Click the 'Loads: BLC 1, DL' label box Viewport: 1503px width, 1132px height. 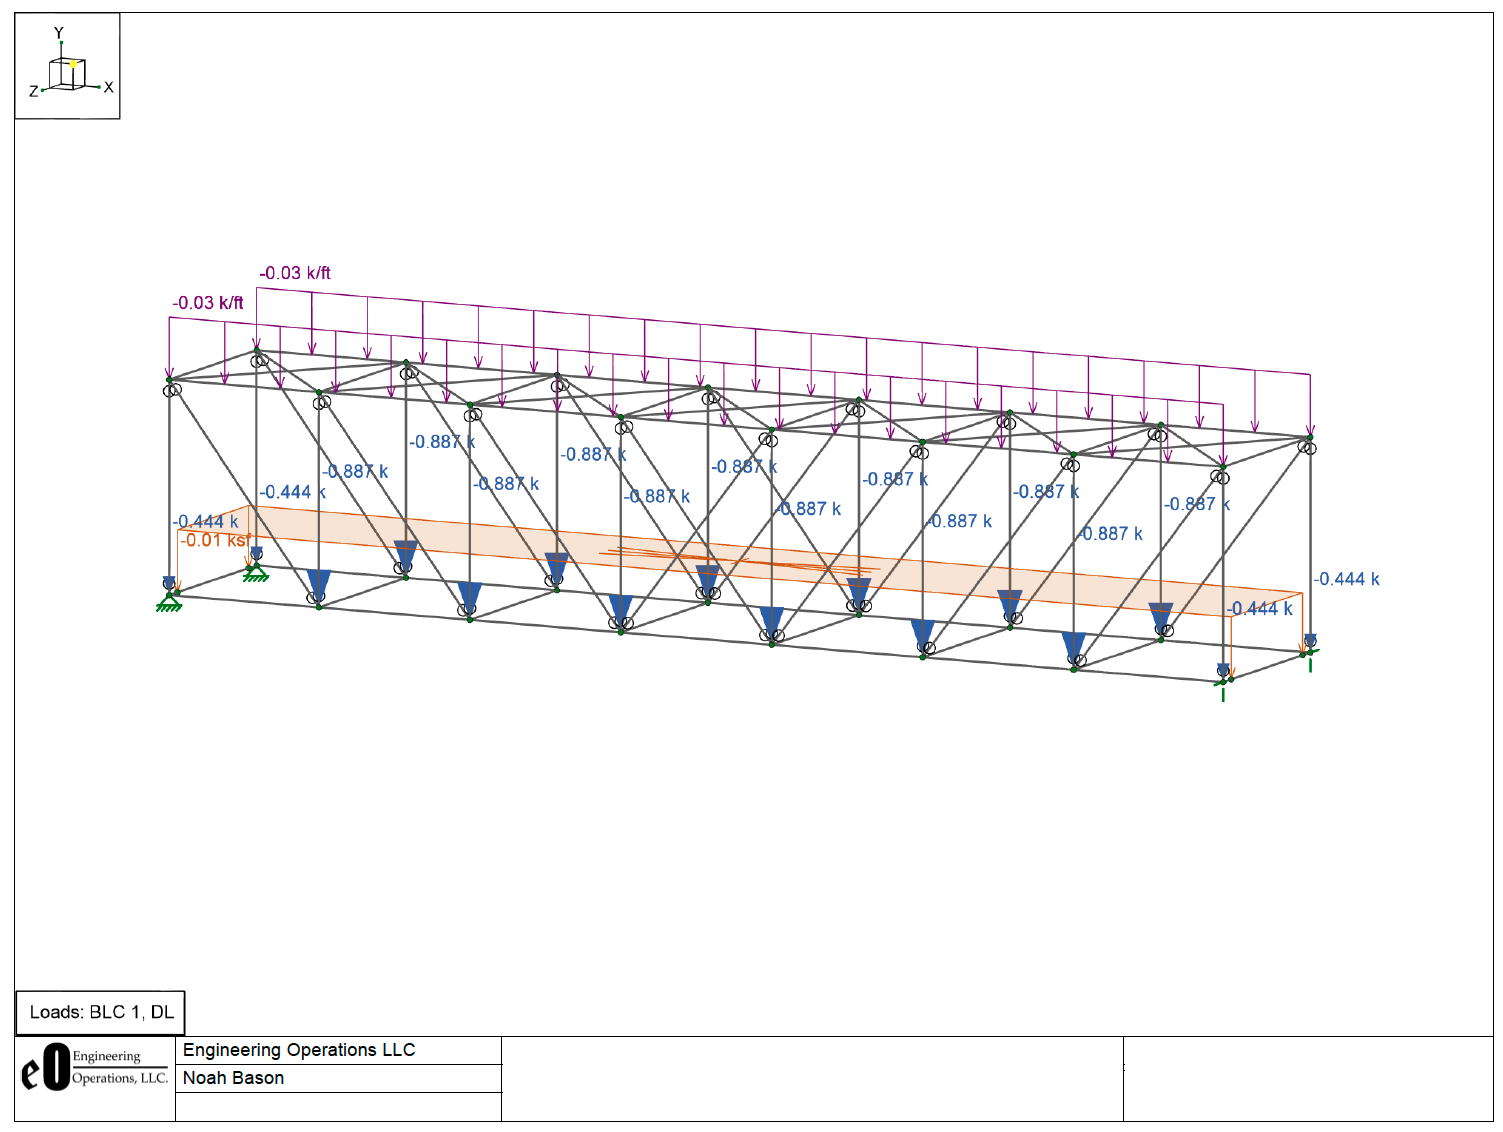coord(101,1012)
